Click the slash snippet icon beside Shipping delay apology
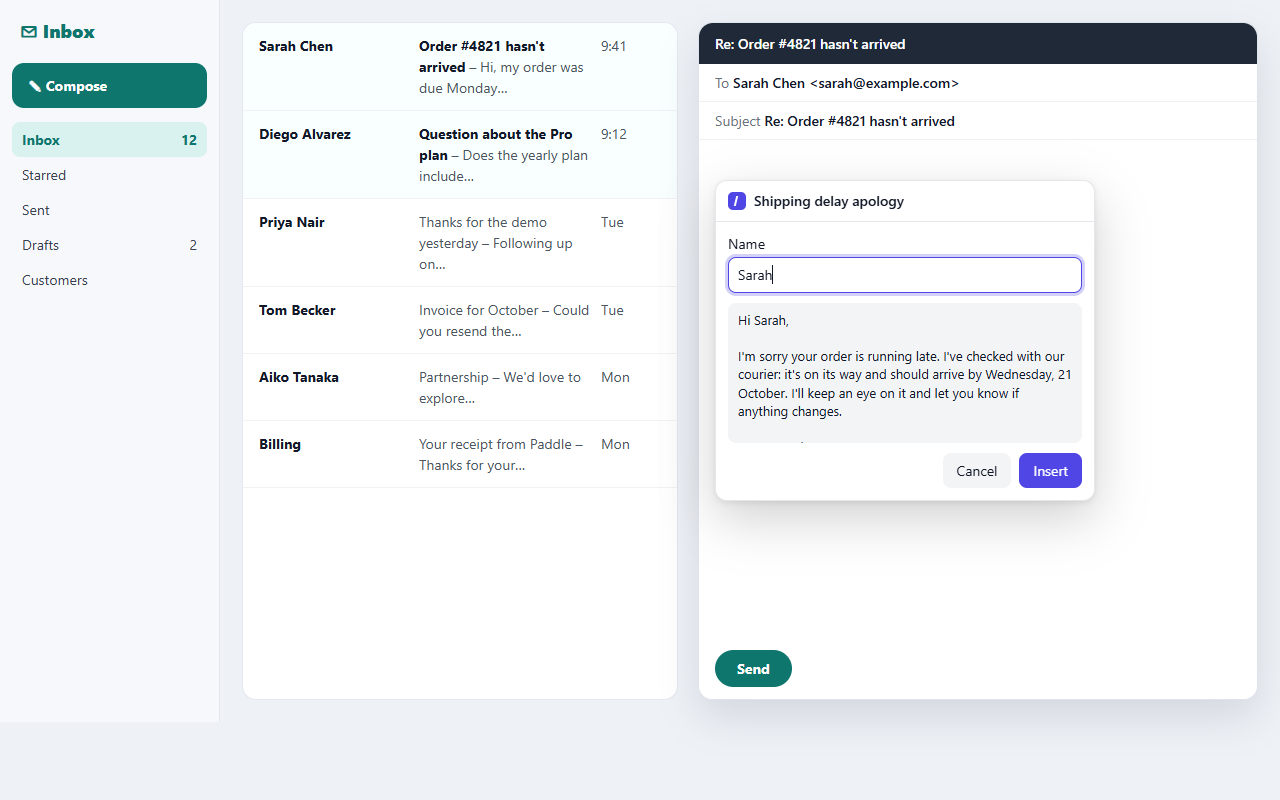The width and height of the screenshot is (1280, 800). 737,201
